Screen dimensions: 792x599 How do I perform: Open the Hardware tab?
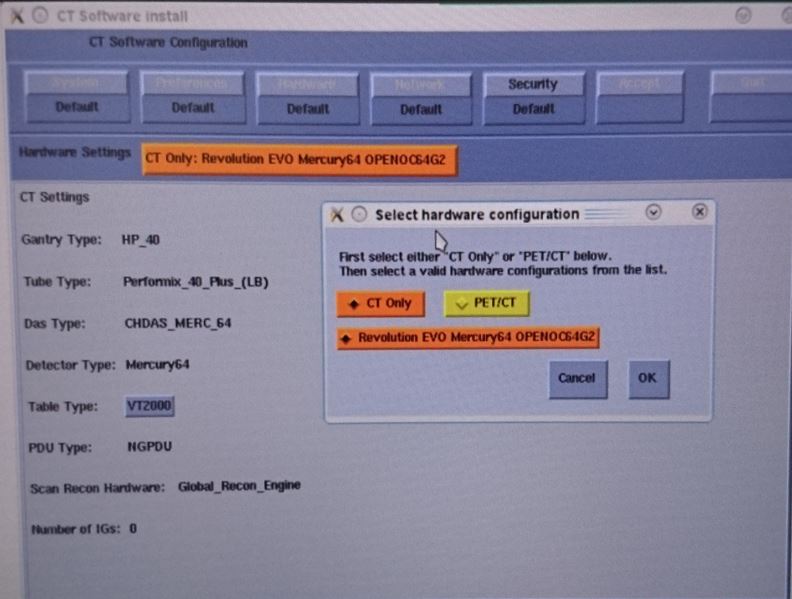click(x=307, y=84)
